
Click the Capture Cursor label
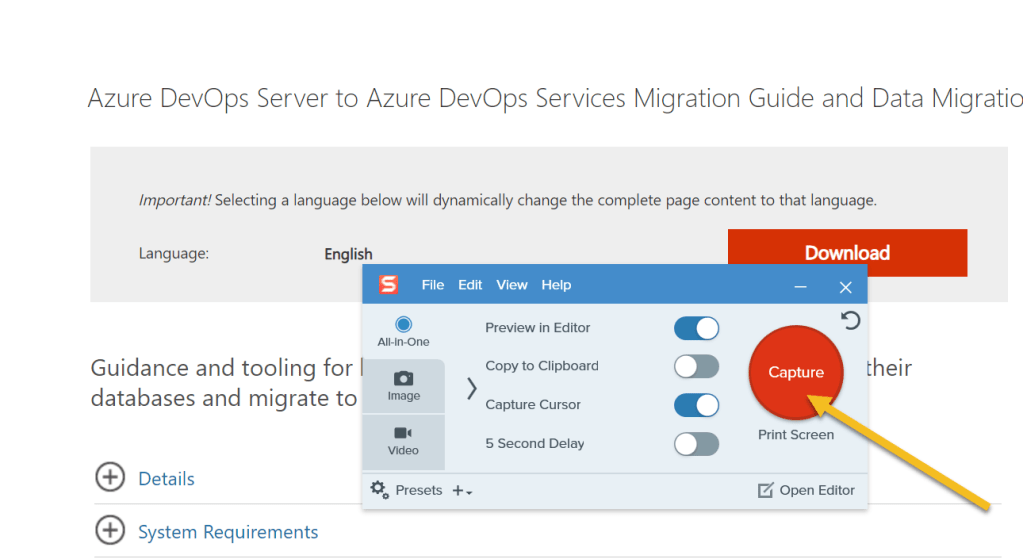[x=533, y=404]
